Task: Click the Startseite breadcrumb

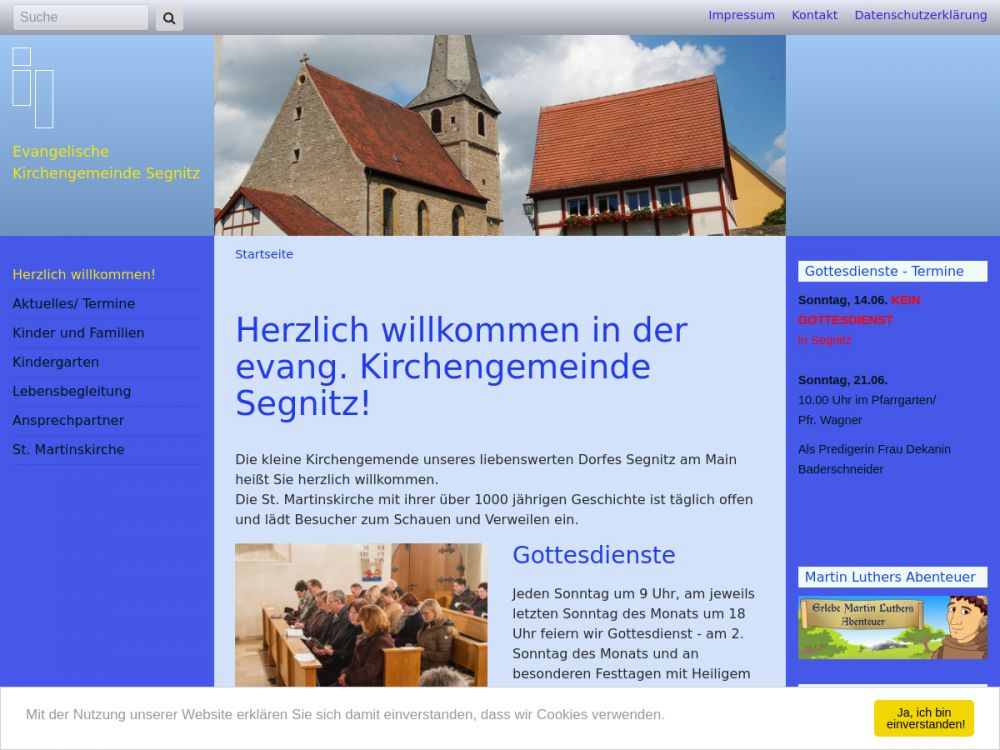Action: tap(264, 254)
